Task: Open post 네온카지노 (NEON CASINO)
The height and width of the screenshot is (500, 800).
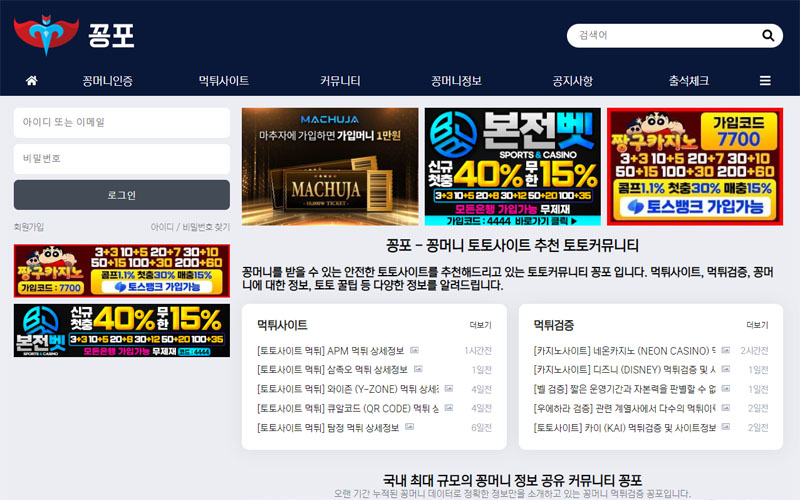Action: (x=624, y=351)
